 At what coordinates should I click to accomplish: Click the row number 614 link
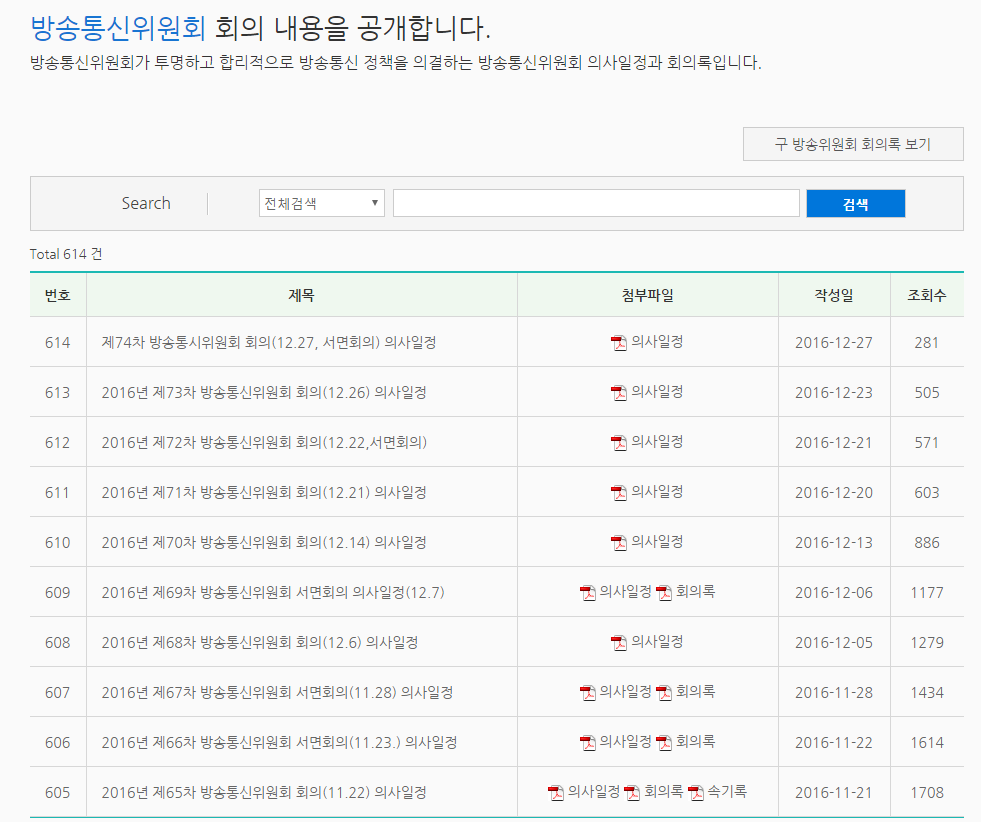58,341
